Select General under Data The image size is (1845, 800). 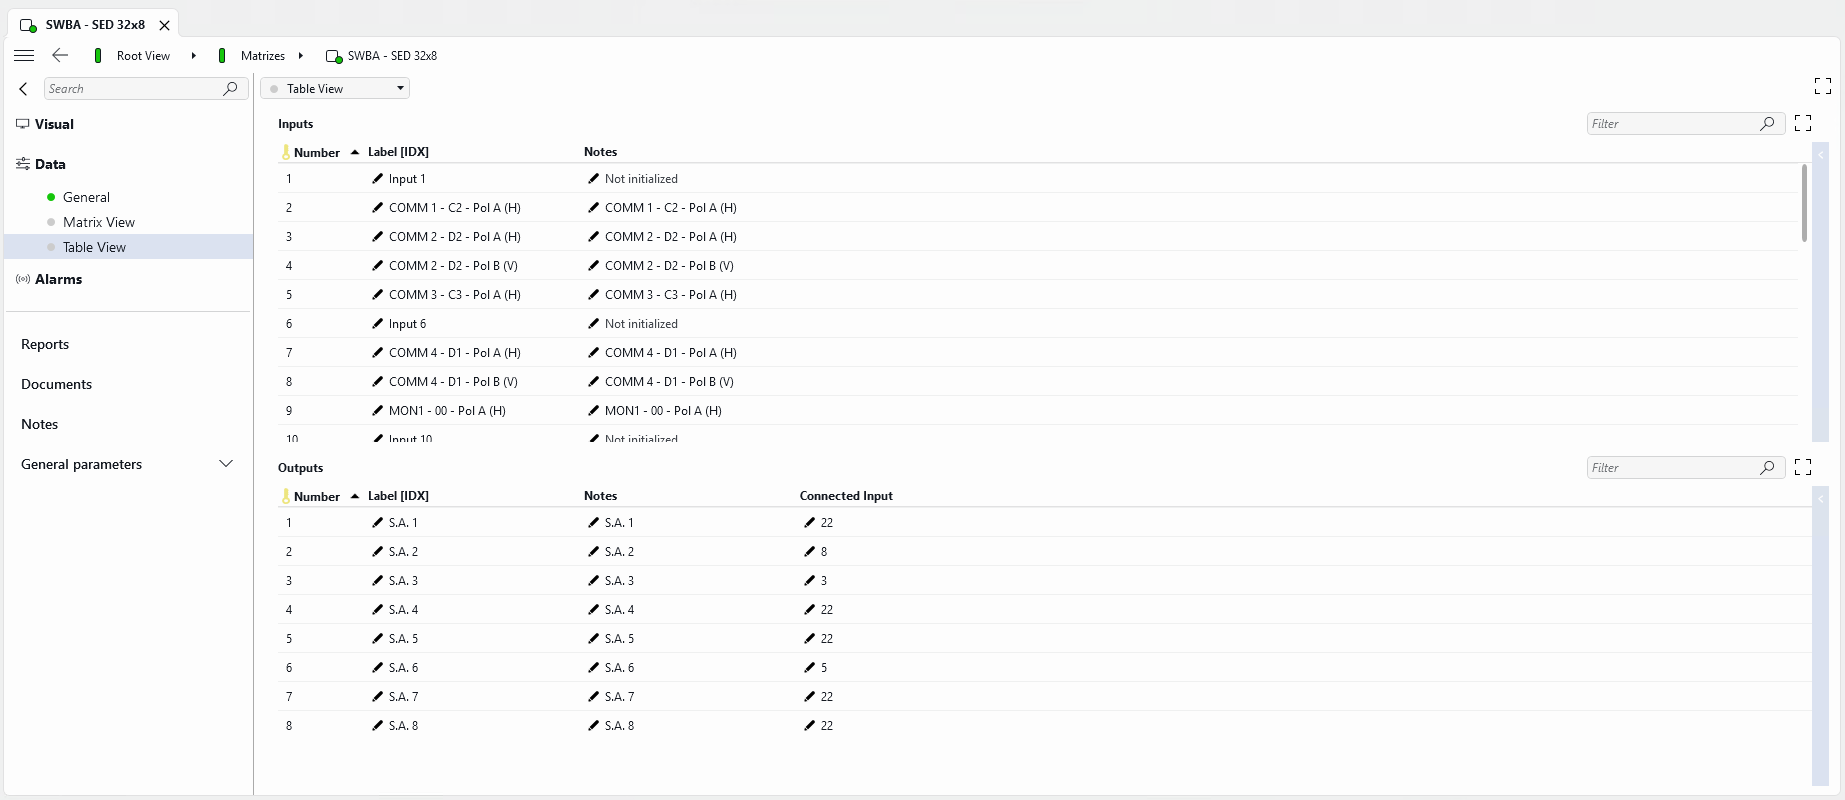click(x=86, y=197)
